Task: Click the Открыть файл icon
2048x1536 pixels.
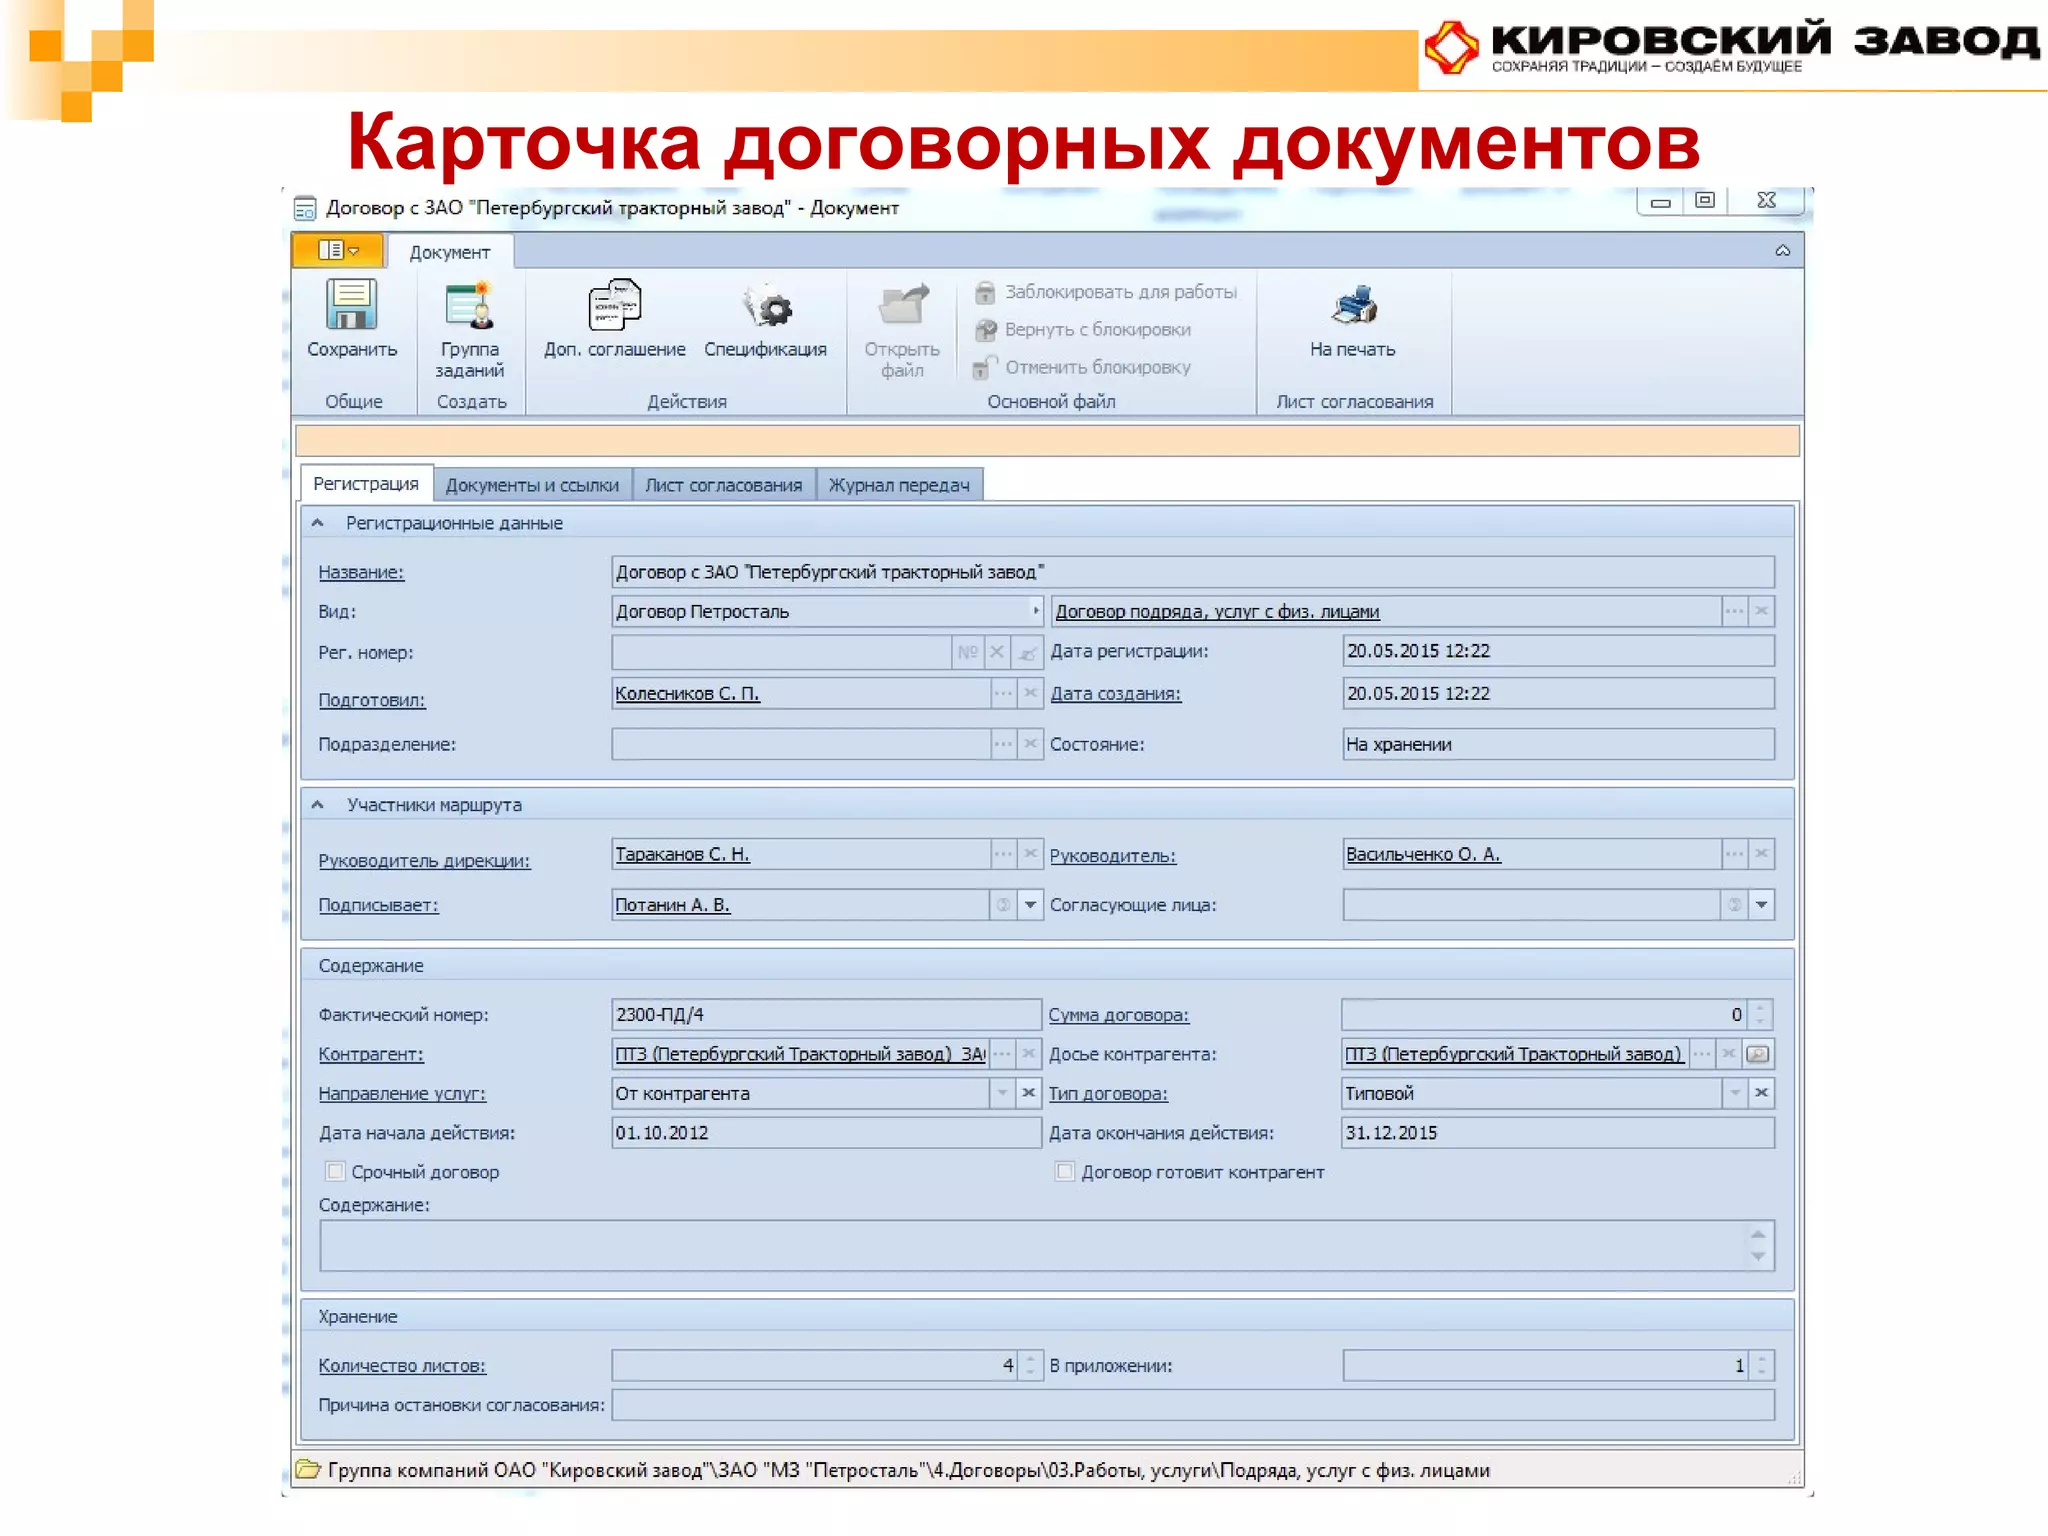Action: [x=903, y=305]
